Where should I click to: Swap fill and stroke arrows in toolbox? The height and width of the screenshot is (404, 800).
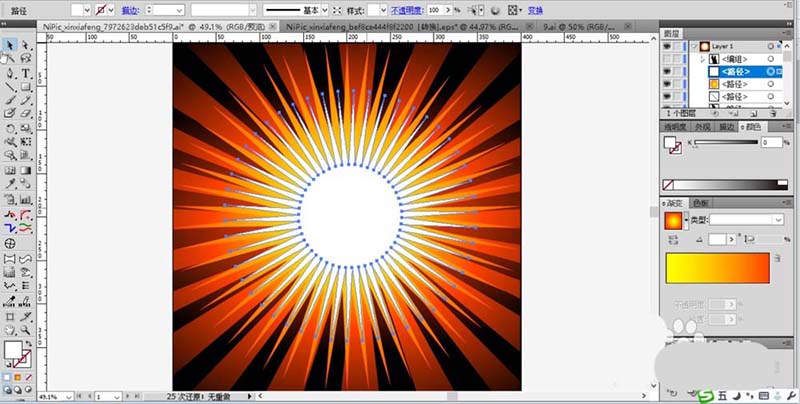pos(28,344)
